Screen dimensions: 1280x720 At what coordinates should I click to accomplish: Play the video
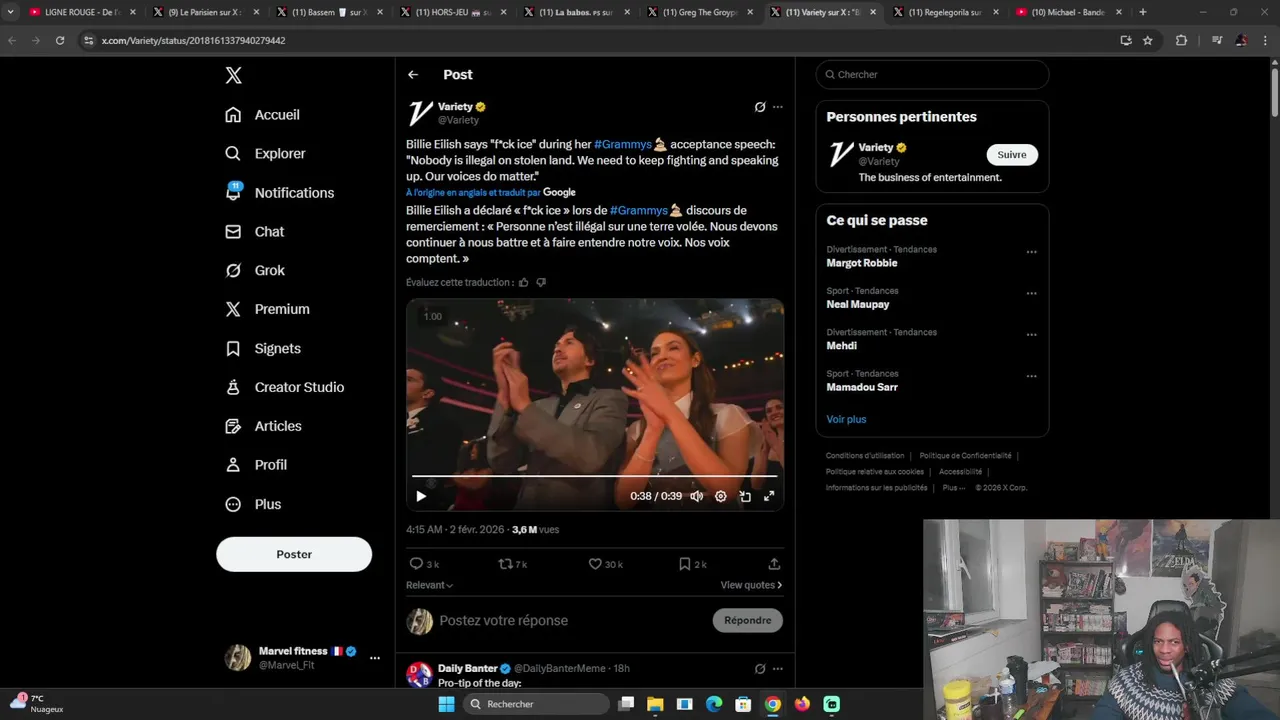point(421,496)
